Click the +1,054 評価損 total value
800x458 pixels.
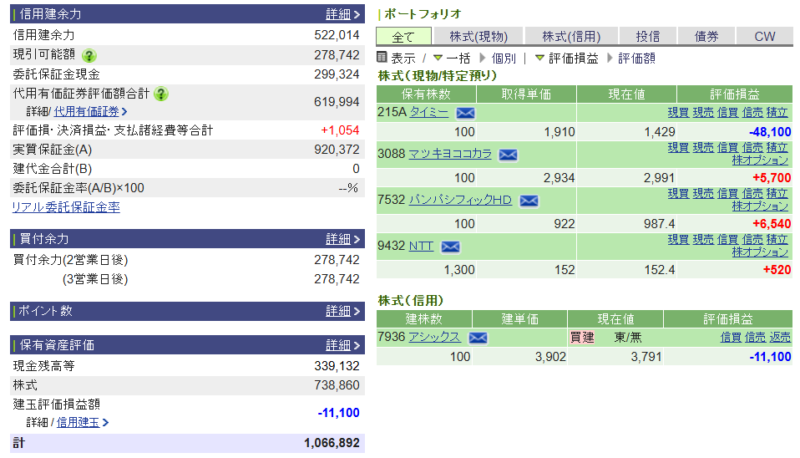340,131
